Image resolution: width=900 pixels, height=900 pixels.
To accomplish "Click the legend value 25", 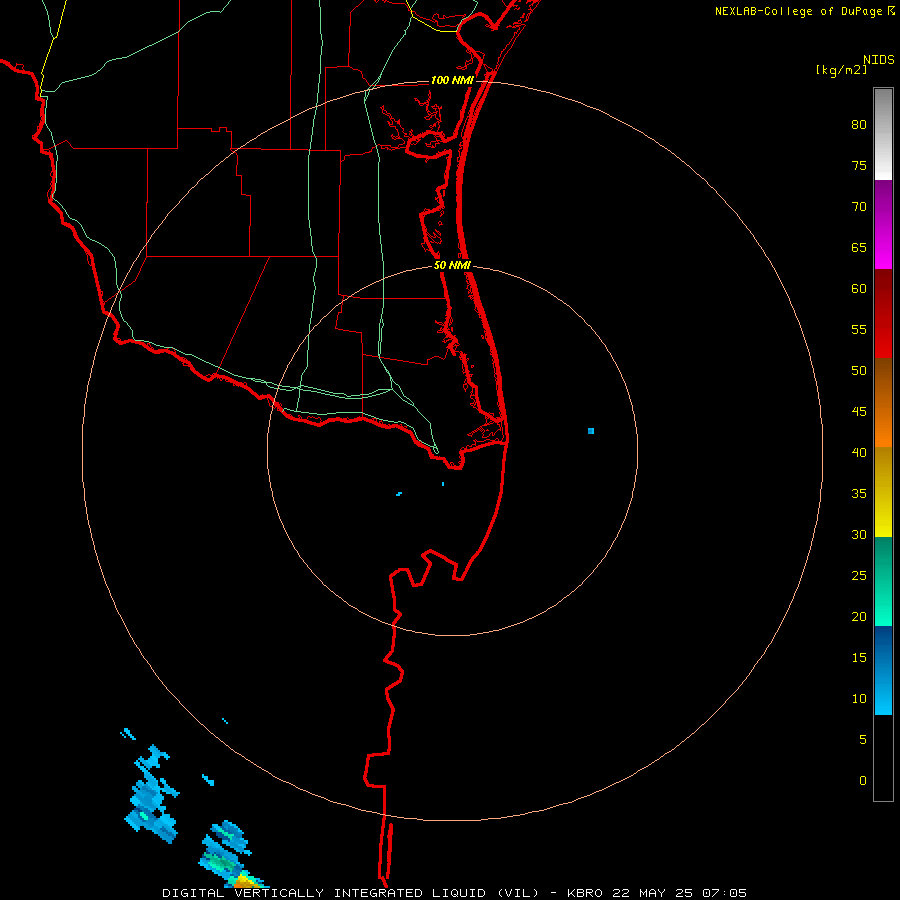I will coord(859,576).
